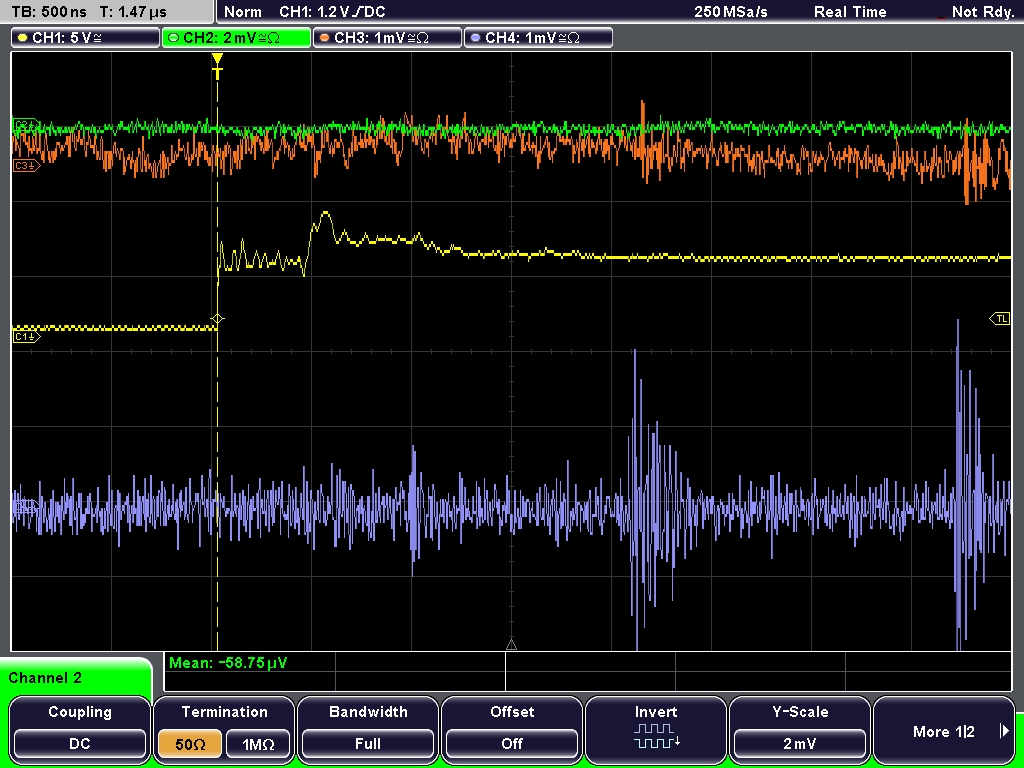The image size is (1024, 768).
Task: Set termination to 1MΩ
Action: [258, 744]
